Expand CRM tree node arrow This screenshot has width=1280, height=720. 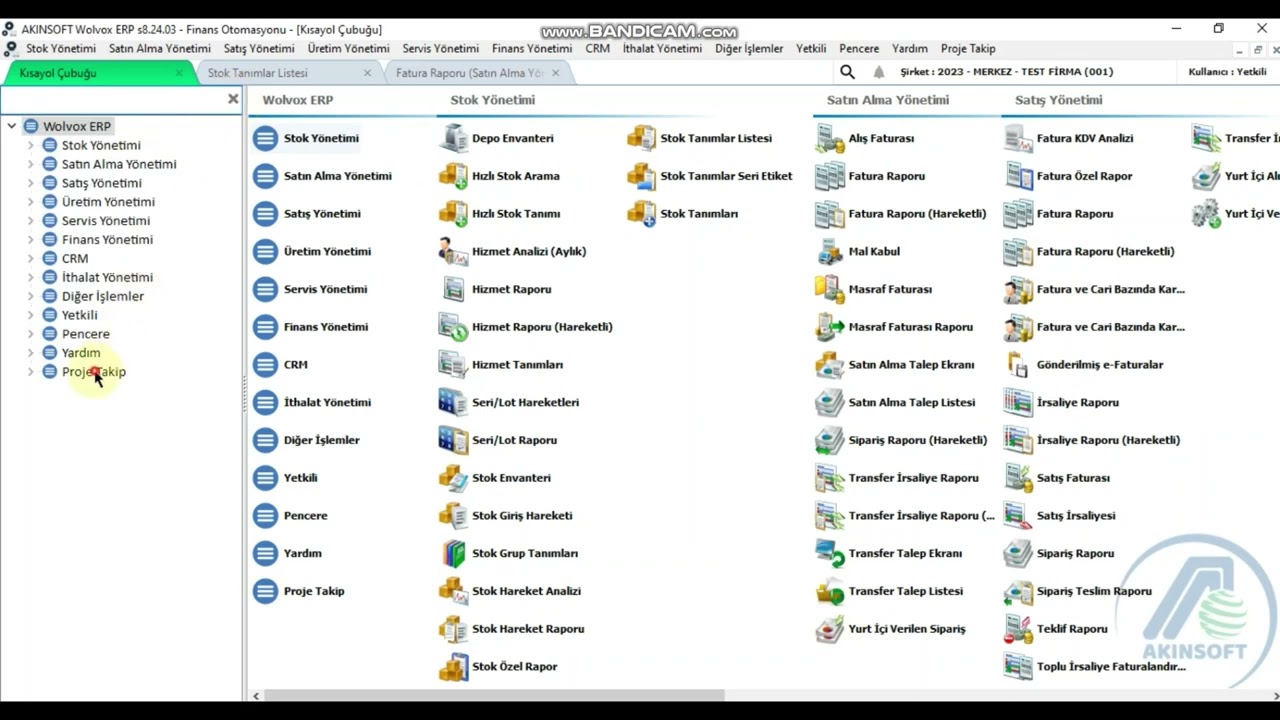(30, 258)
